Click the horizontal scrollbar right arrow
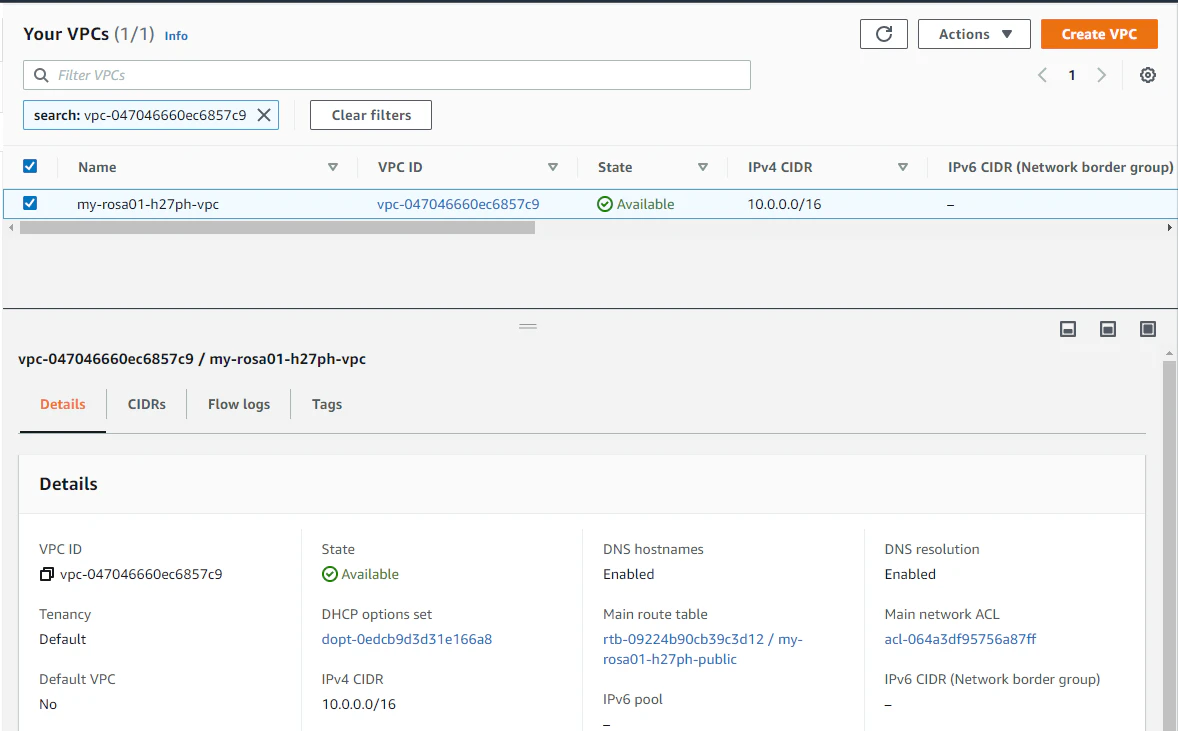 tap(1169, 228)
